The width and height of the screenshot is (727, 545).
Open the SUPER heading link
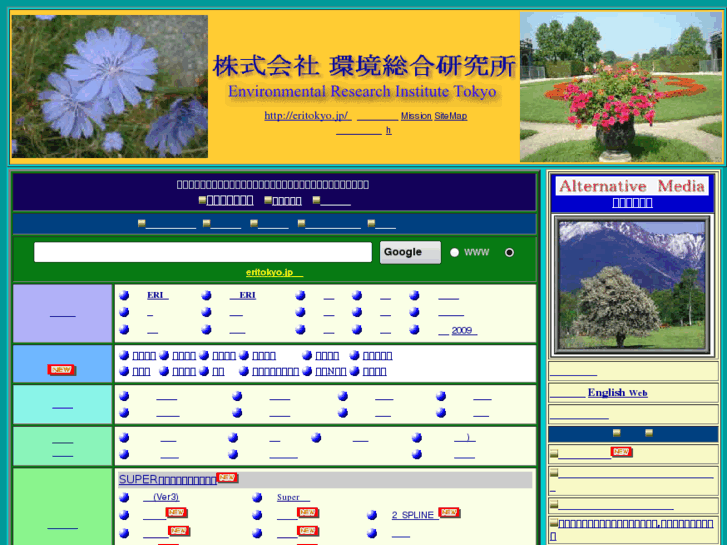167,479
